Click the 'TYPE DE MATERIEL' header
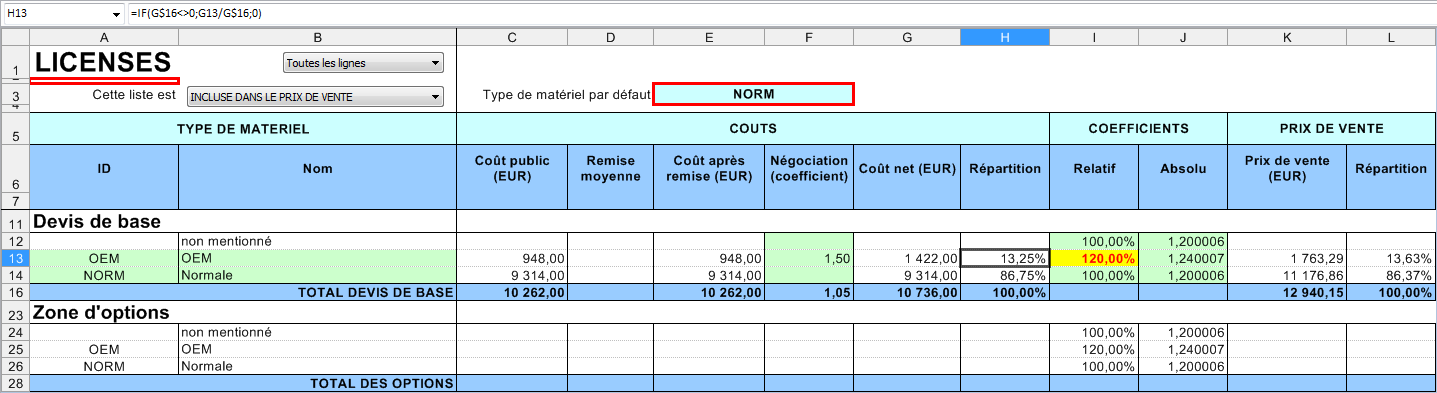The height and width of the screenshot is (393, 1437). pyautogui.click(x=243, y=129)
